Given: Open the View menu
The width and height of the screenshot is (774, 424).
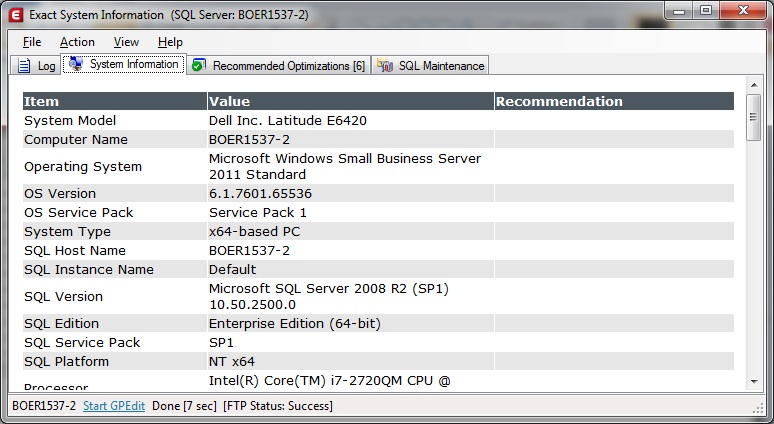Looking at the screenshot, I should pos(126,42).
